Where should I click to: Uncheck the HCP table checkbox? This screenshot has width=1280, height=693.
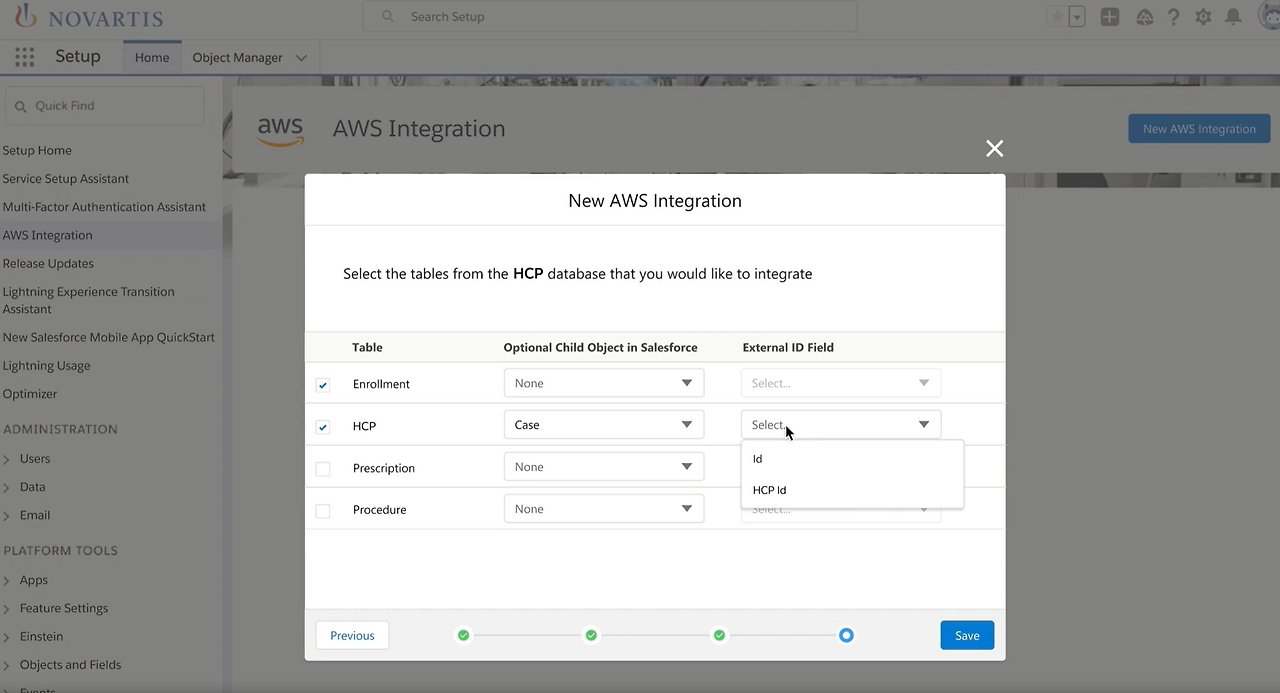[x=323, y=426]
